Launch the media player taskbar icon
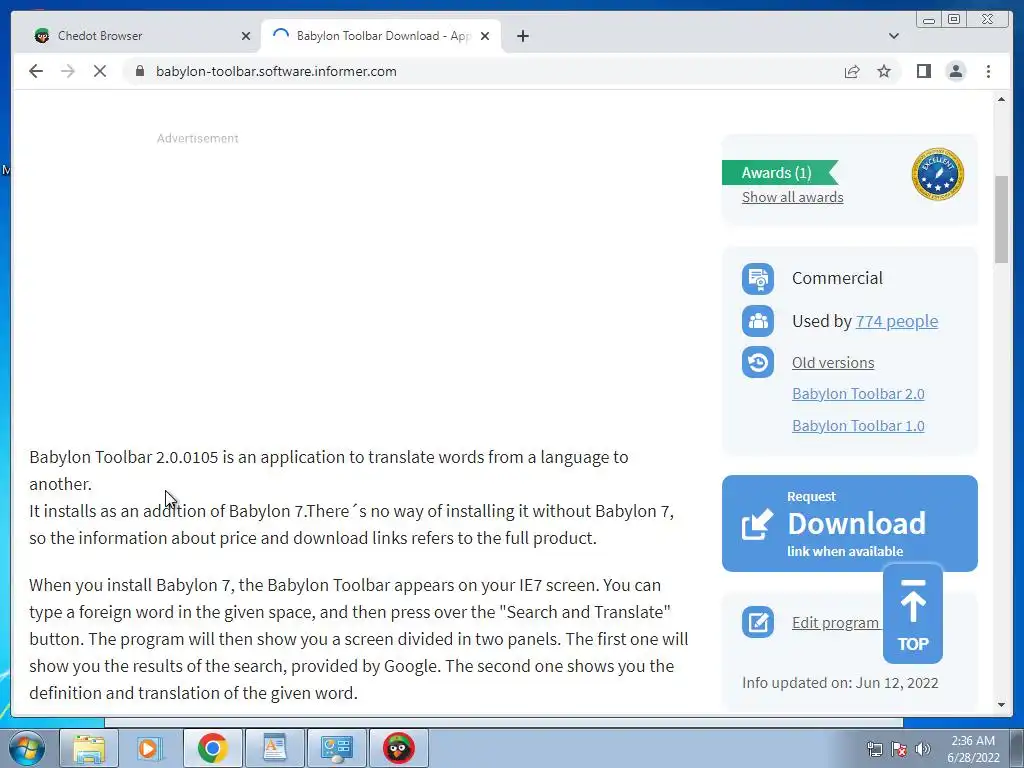 click(x=150, y=748)
